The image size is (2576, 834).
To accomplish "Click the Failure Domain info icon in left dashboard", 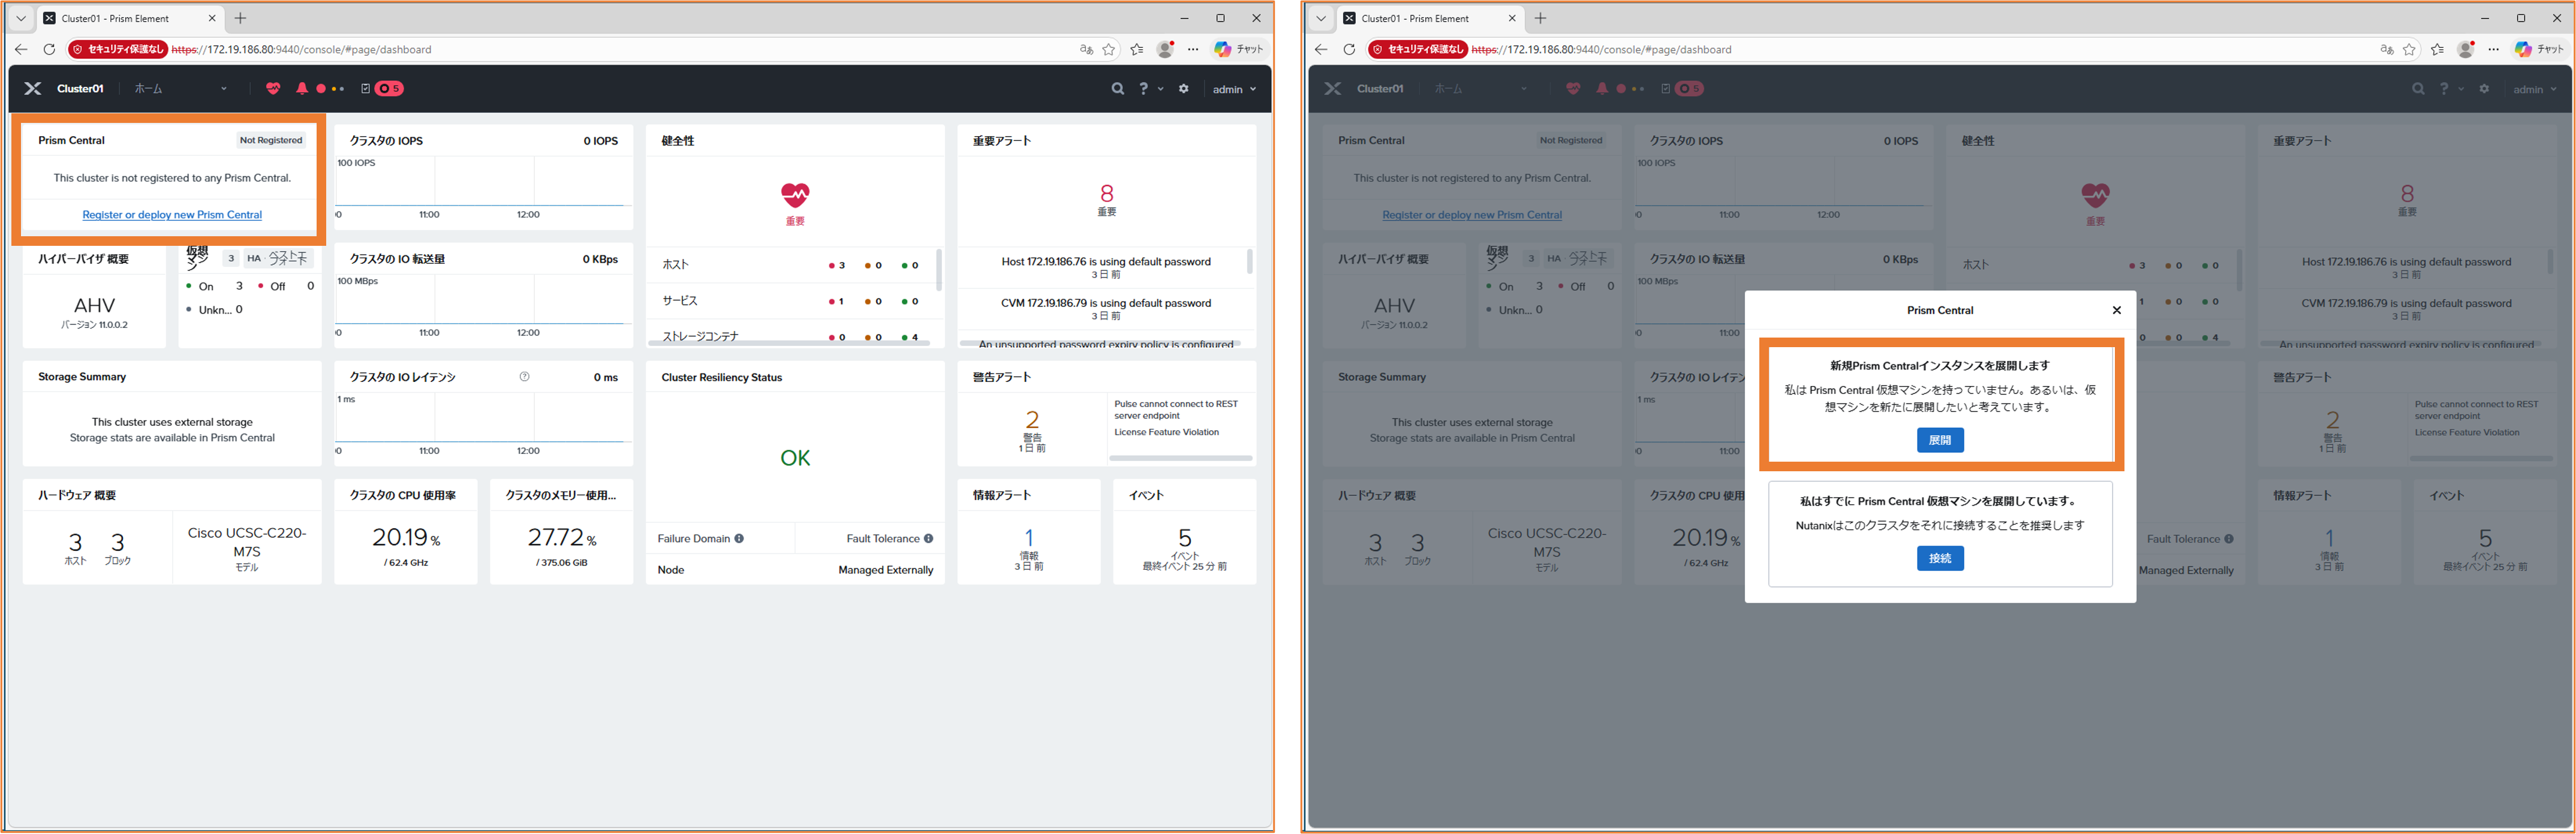I will (739, 539).
